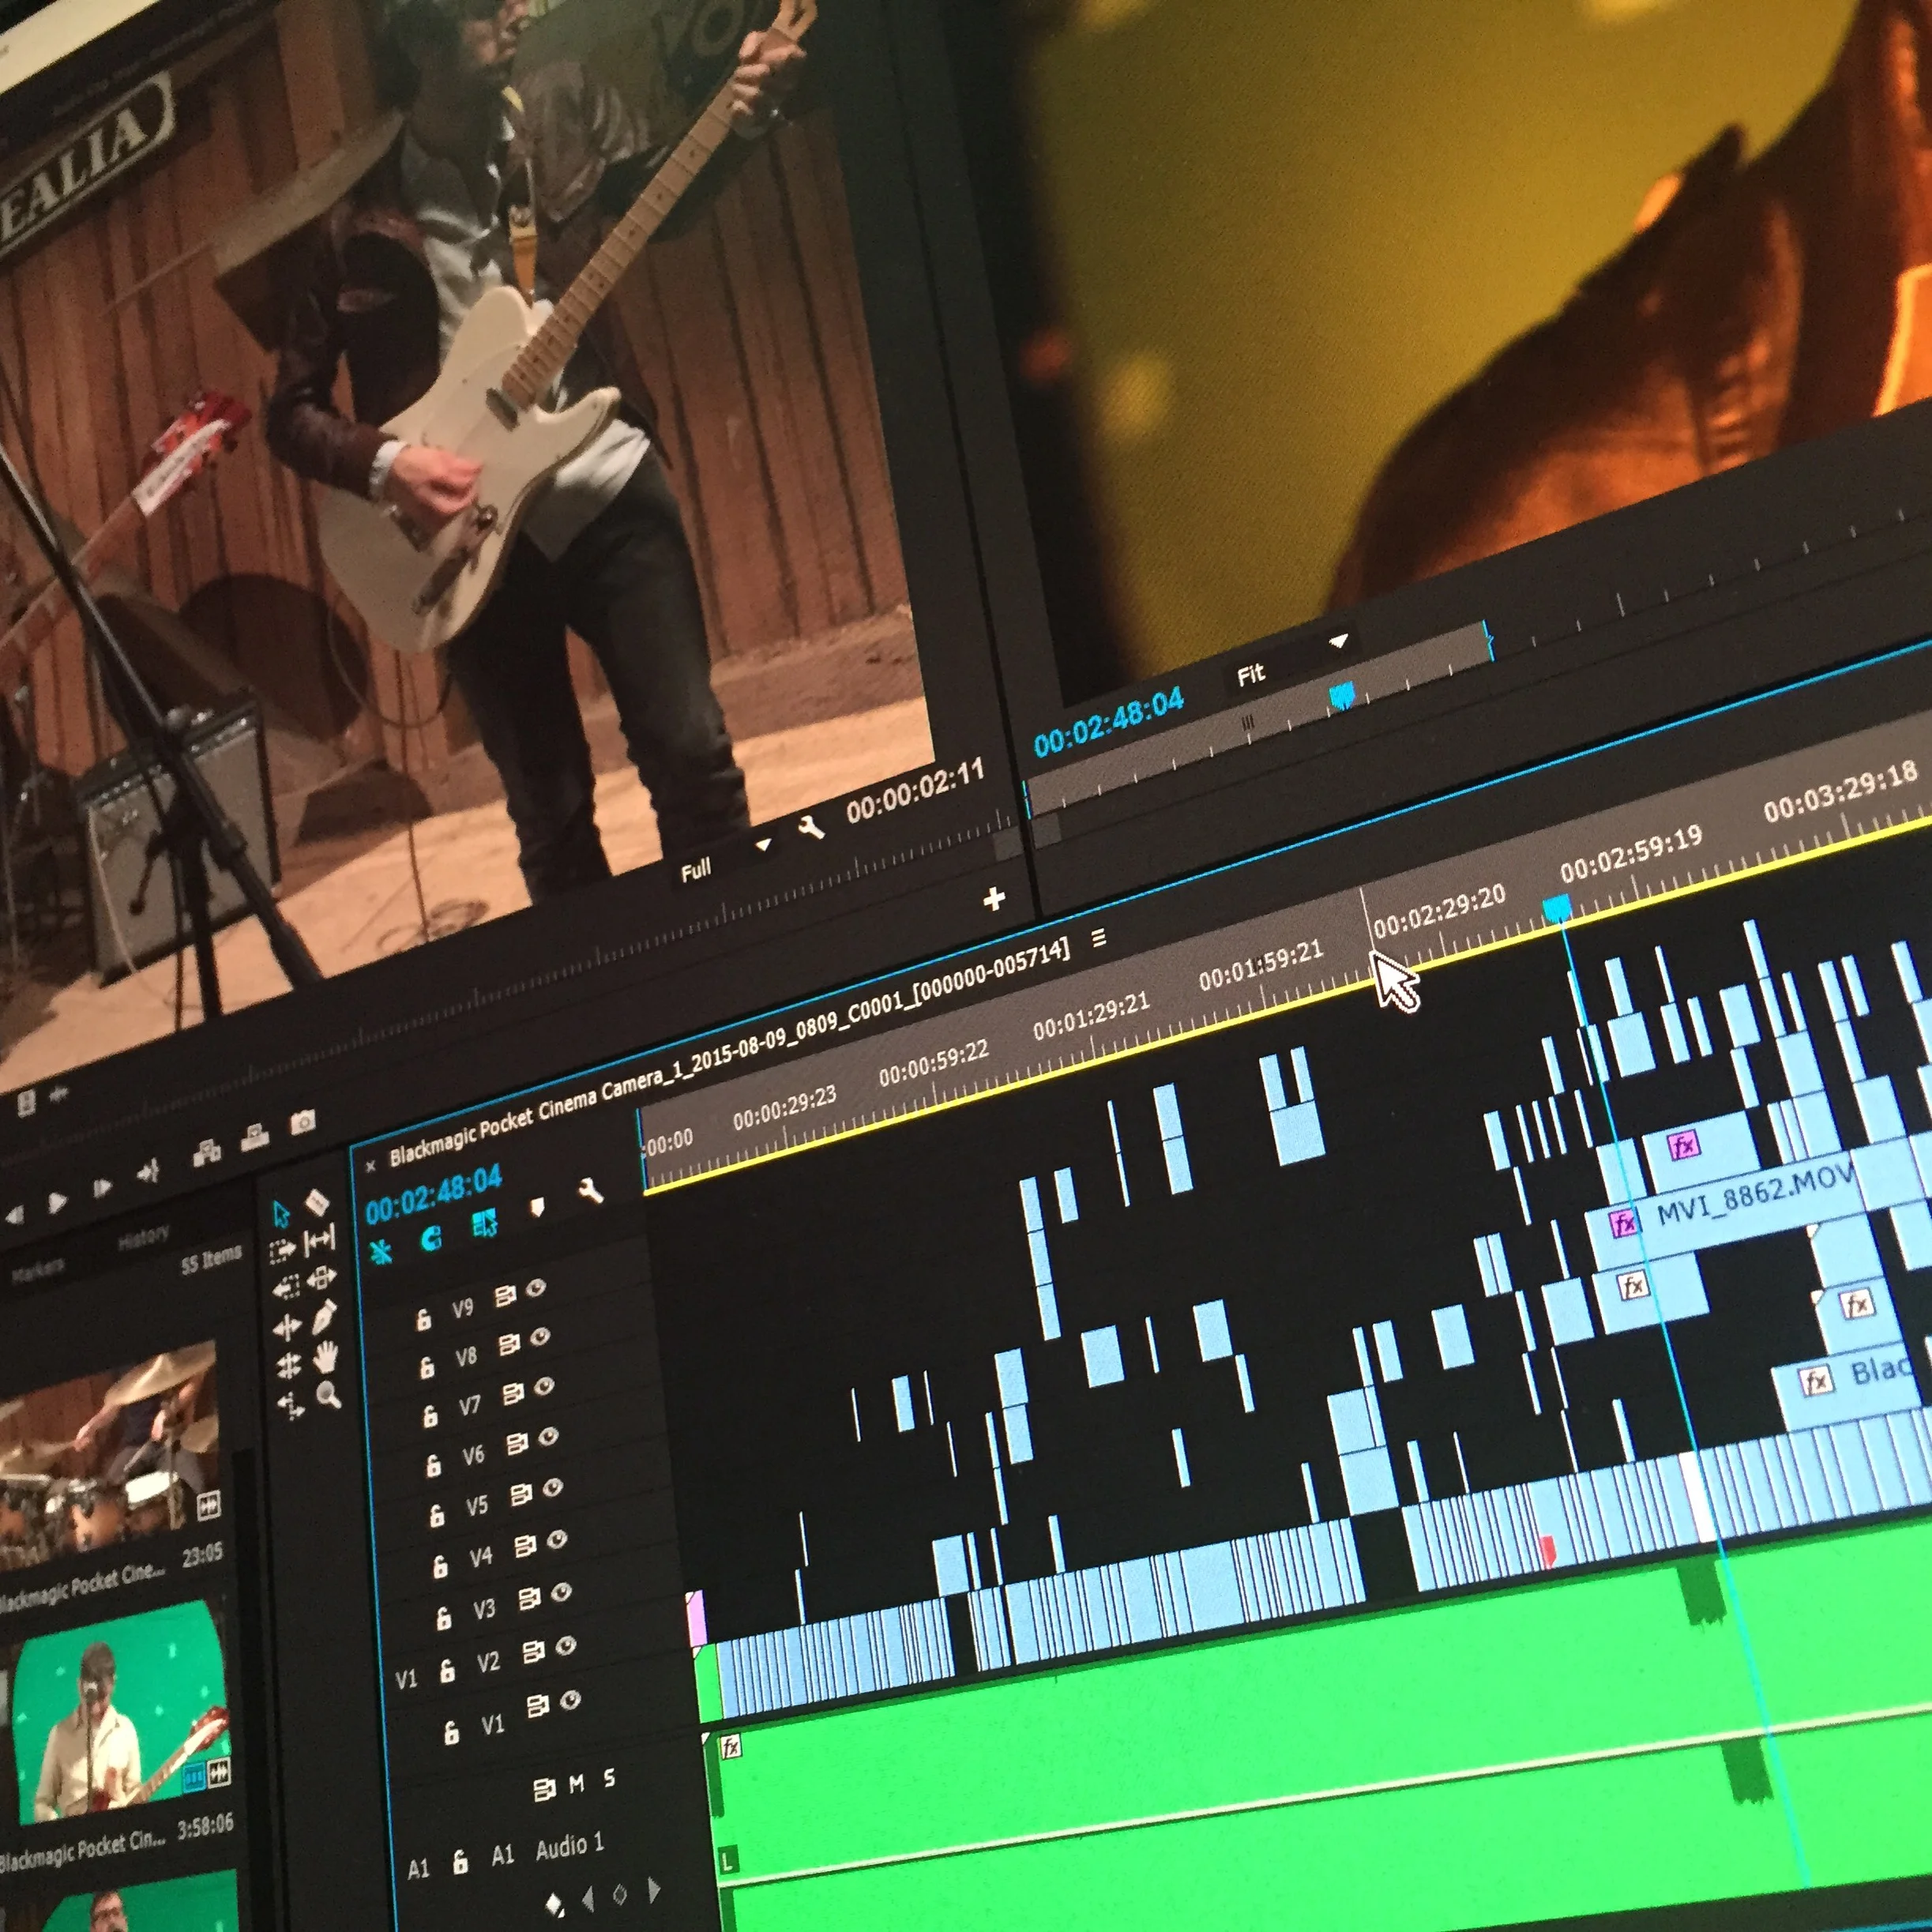Lock audio track A1 padlock
This screenshot has width=1932, height=1932.
pos(460,1862)
